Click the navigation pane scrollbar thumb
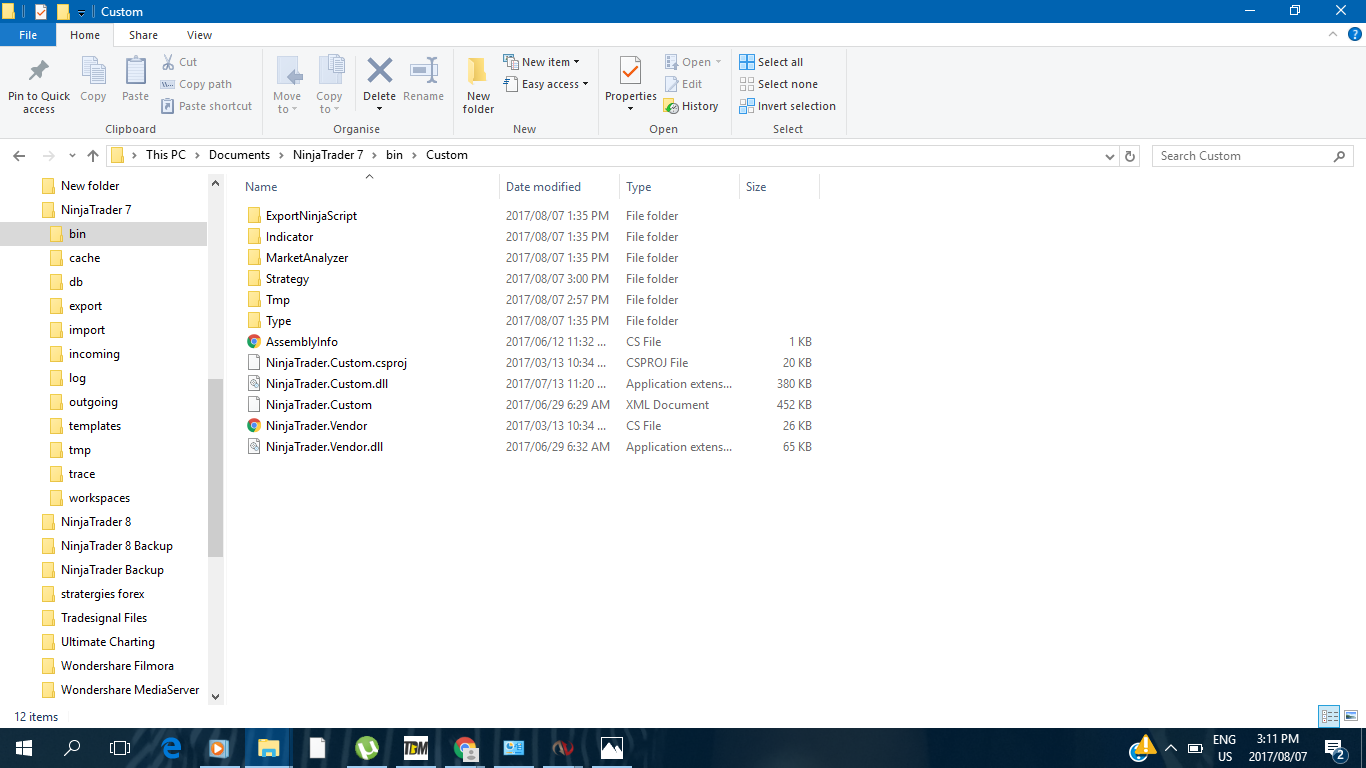The height and width of the screenshot is (768, 1366). tap(215, 468)
